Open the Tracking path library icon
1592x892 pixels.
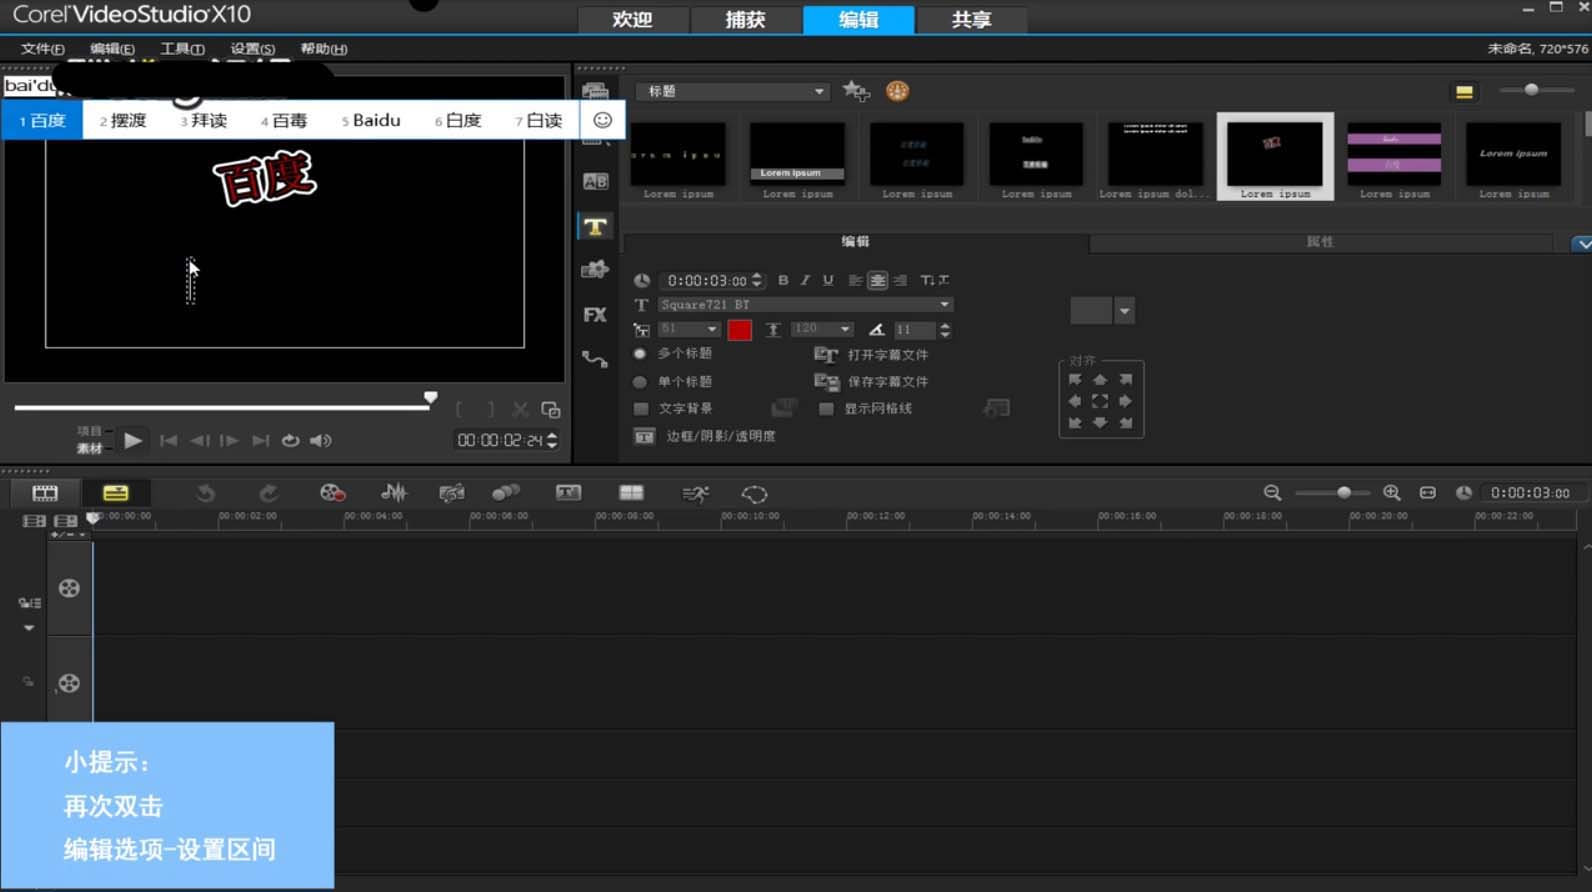pyautogui.click(x=595, y=360)
